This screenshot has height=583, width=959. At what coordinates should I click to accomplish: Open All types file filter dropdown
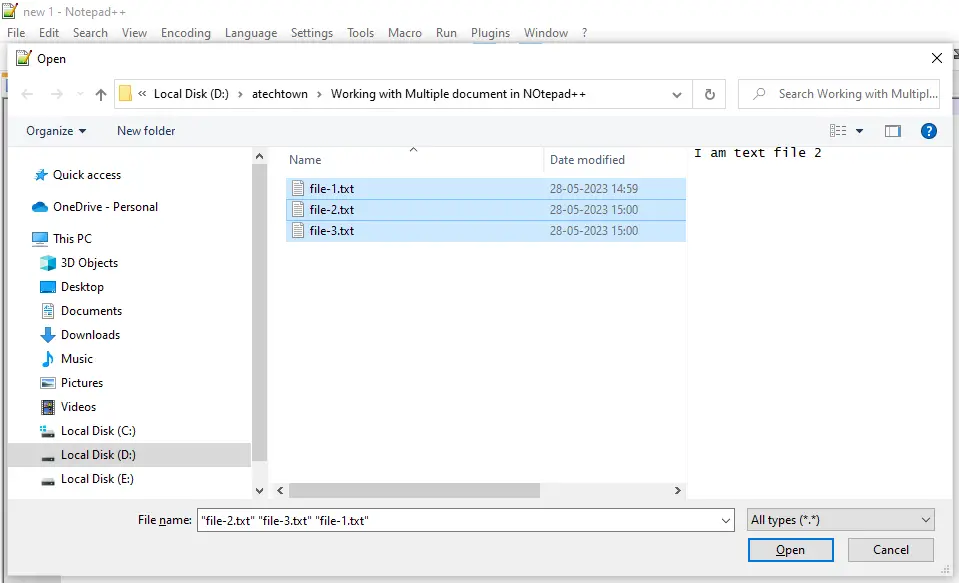point(840,520)
